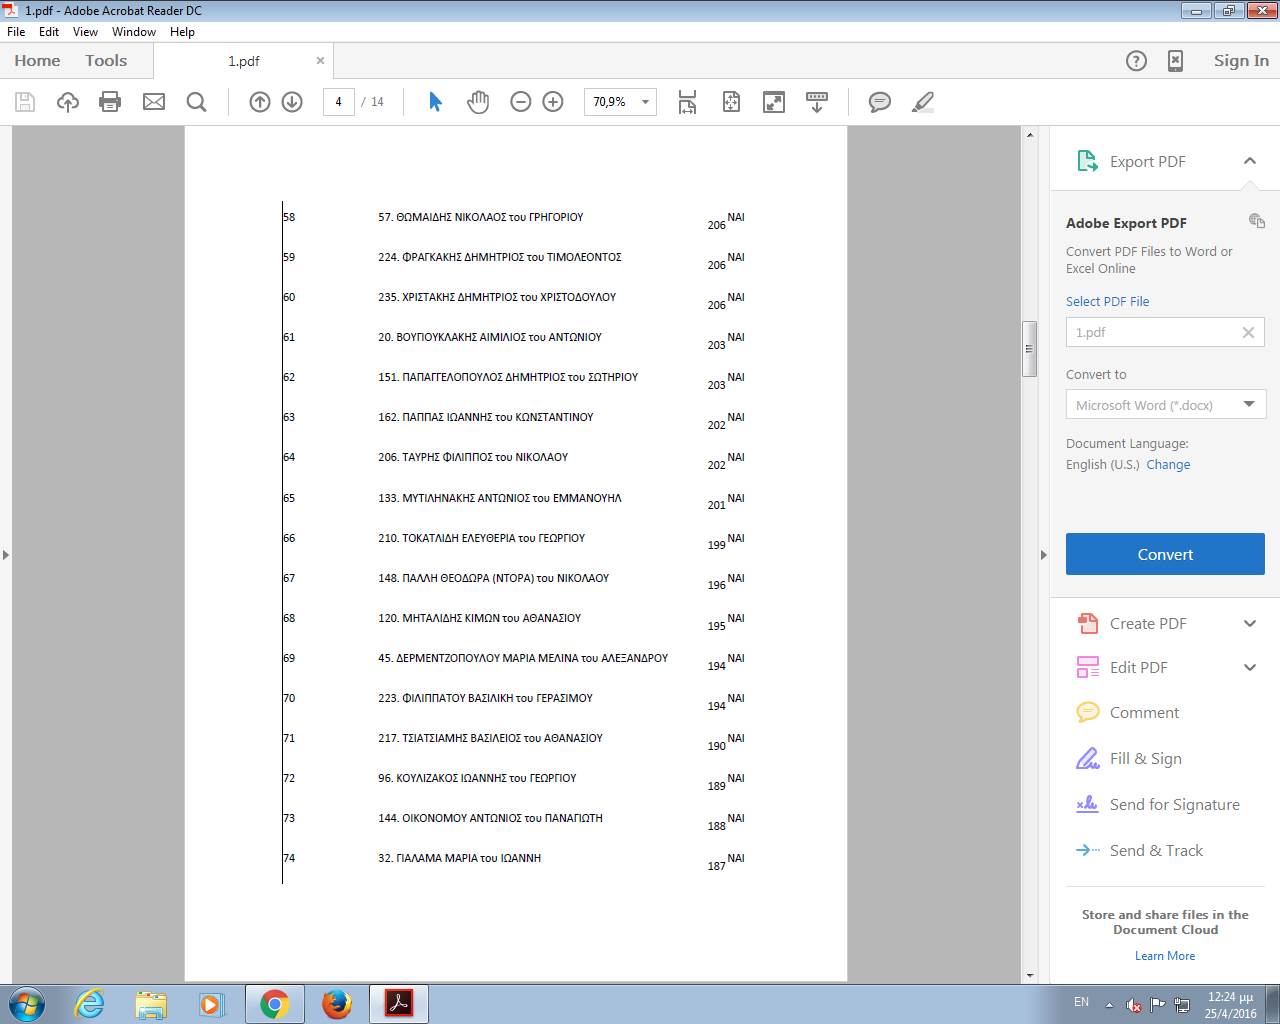Click the Create PDF tool icon

1087,623
